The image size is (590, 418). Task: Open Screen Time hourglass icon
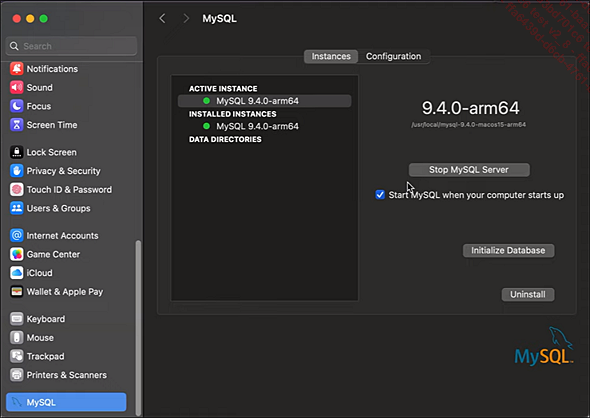pyautogui.click(x=17, y=125)
